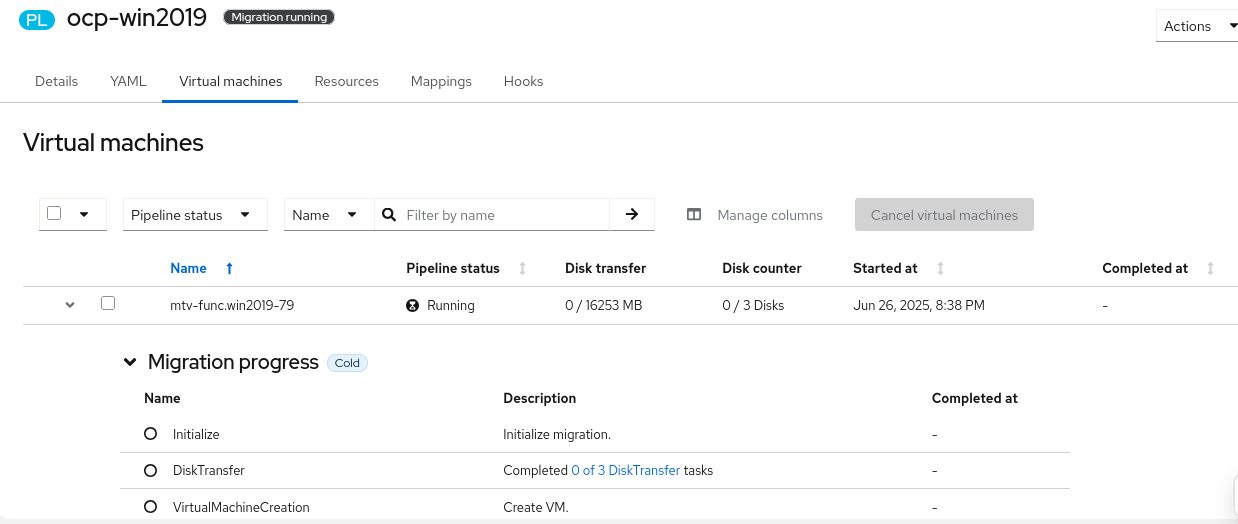Click the search magnifier icon
Image resolution: width=1238 pixels, height=524 pixels.
389,215
